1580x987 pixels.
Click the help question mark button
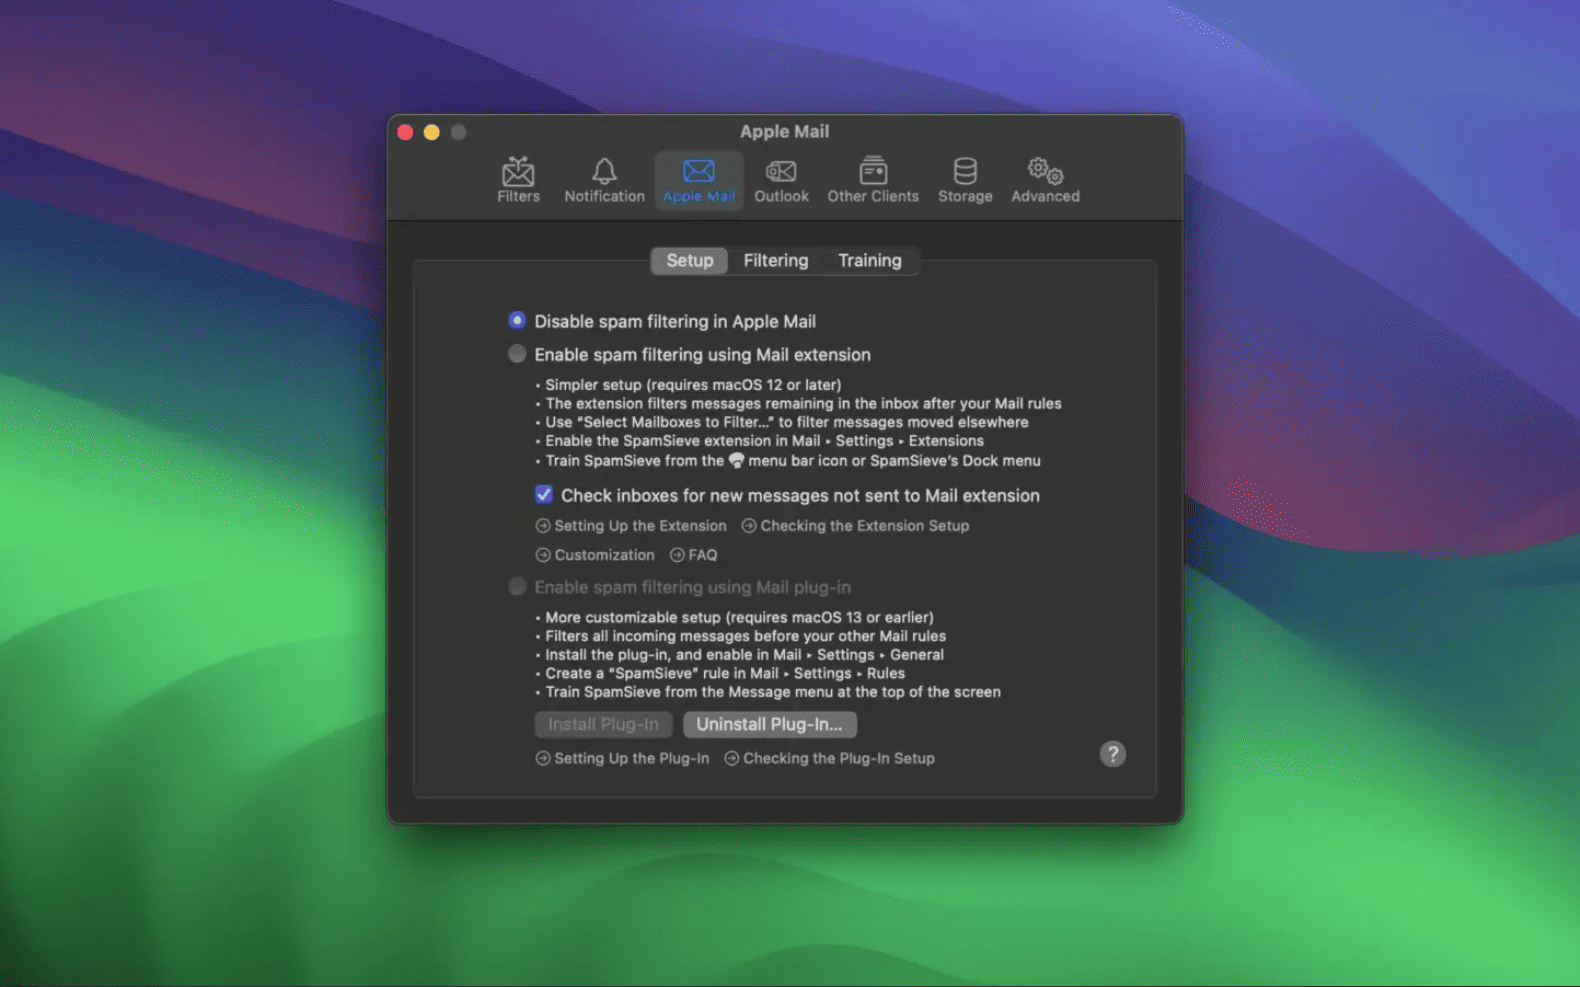[1113, 754]
